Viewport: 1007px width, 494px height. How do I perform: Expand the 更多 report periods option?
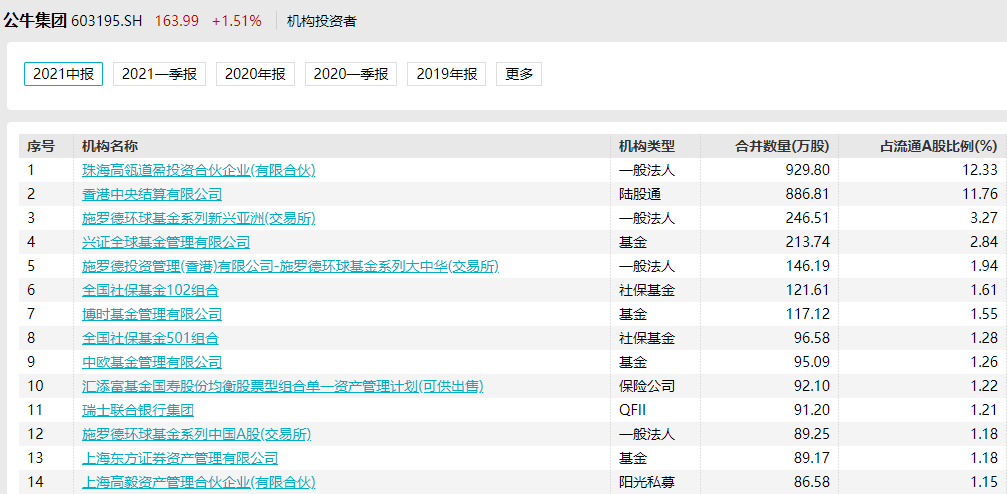[x=519, y=74]
